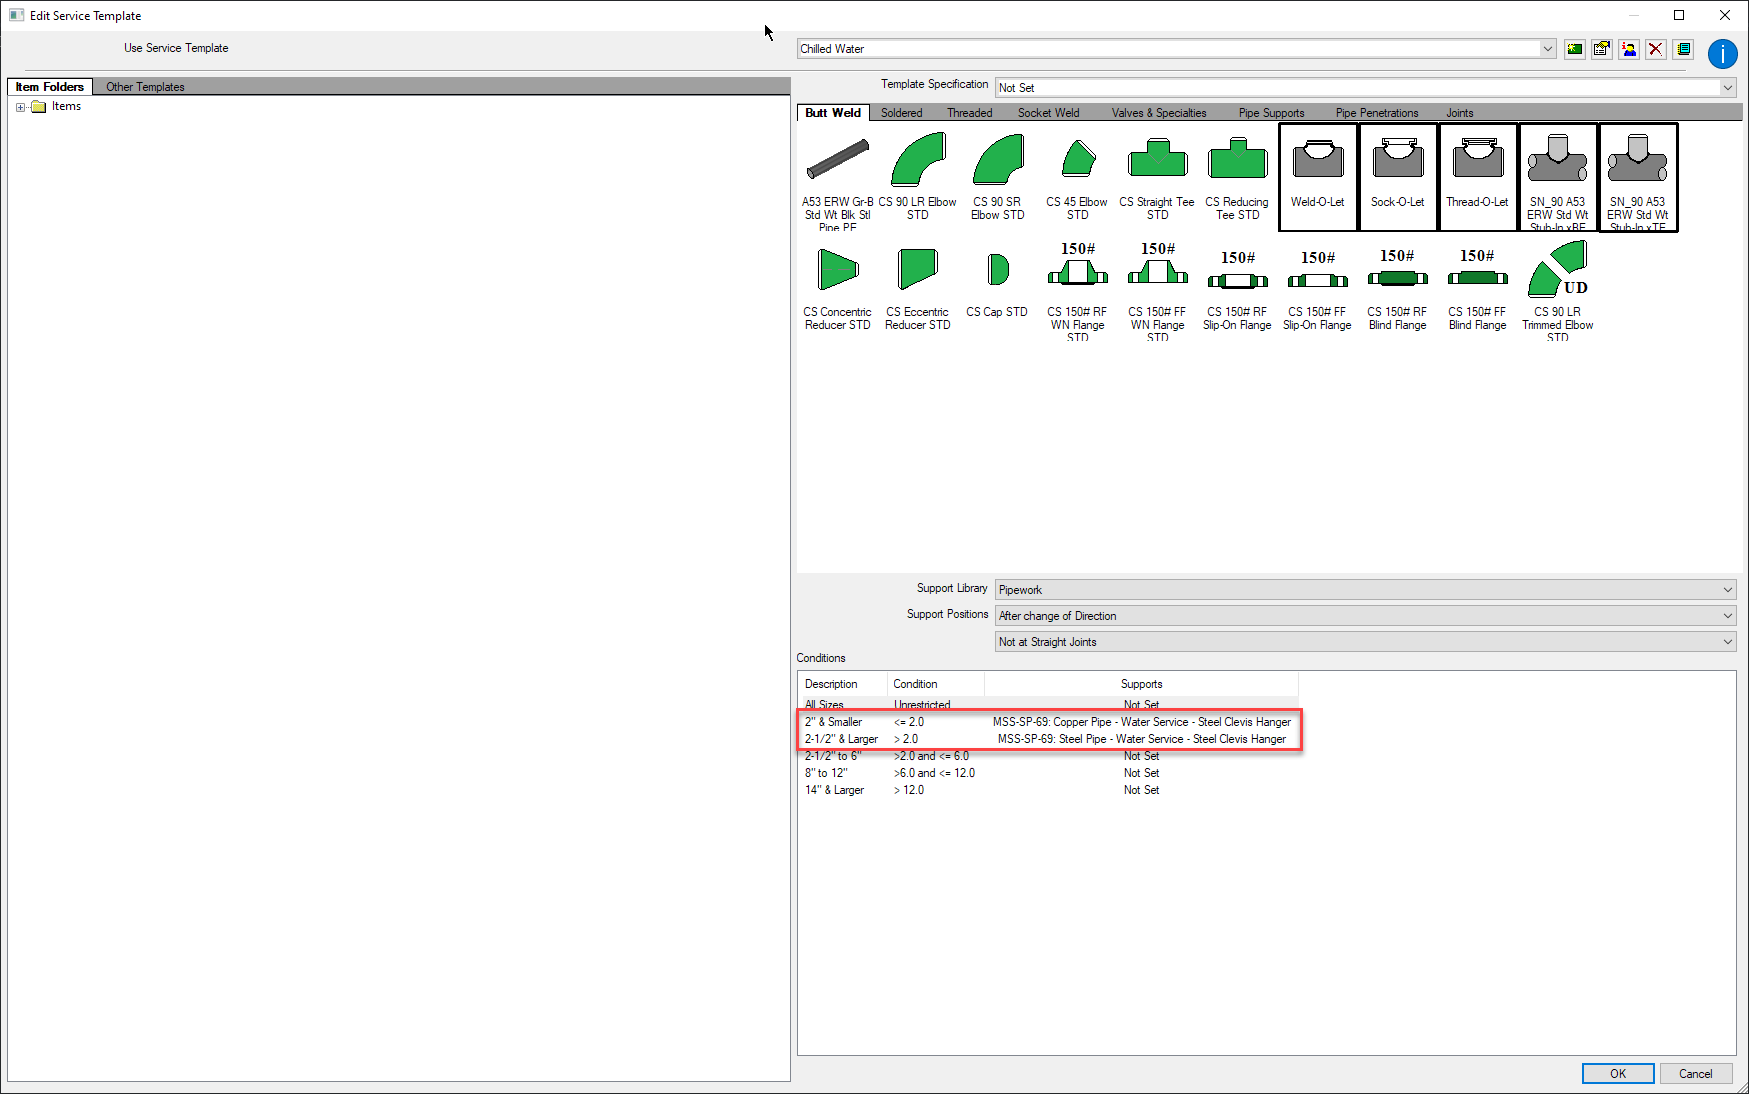Open the Template Specification dropdown
This screenshot has height=1094, width=1749.
(1727, 87)
